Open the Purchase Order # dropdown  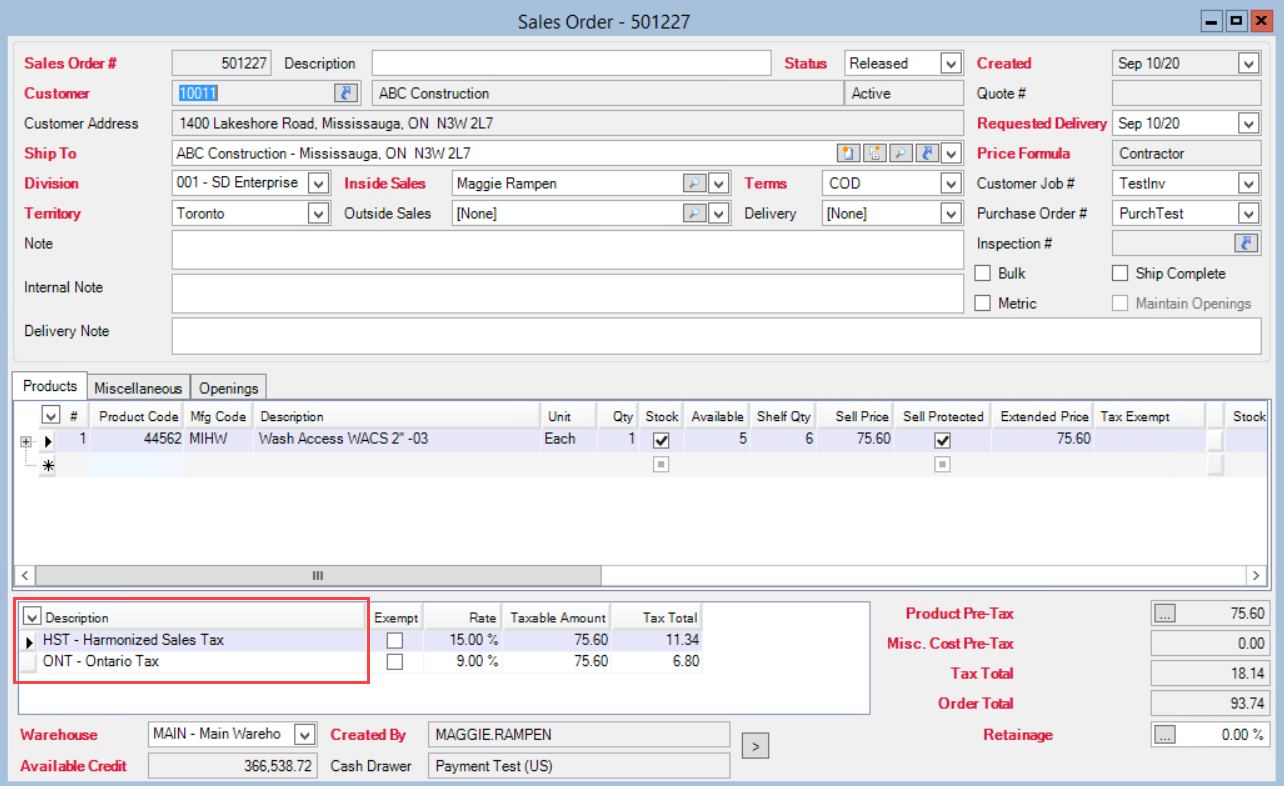point(1248,214)
